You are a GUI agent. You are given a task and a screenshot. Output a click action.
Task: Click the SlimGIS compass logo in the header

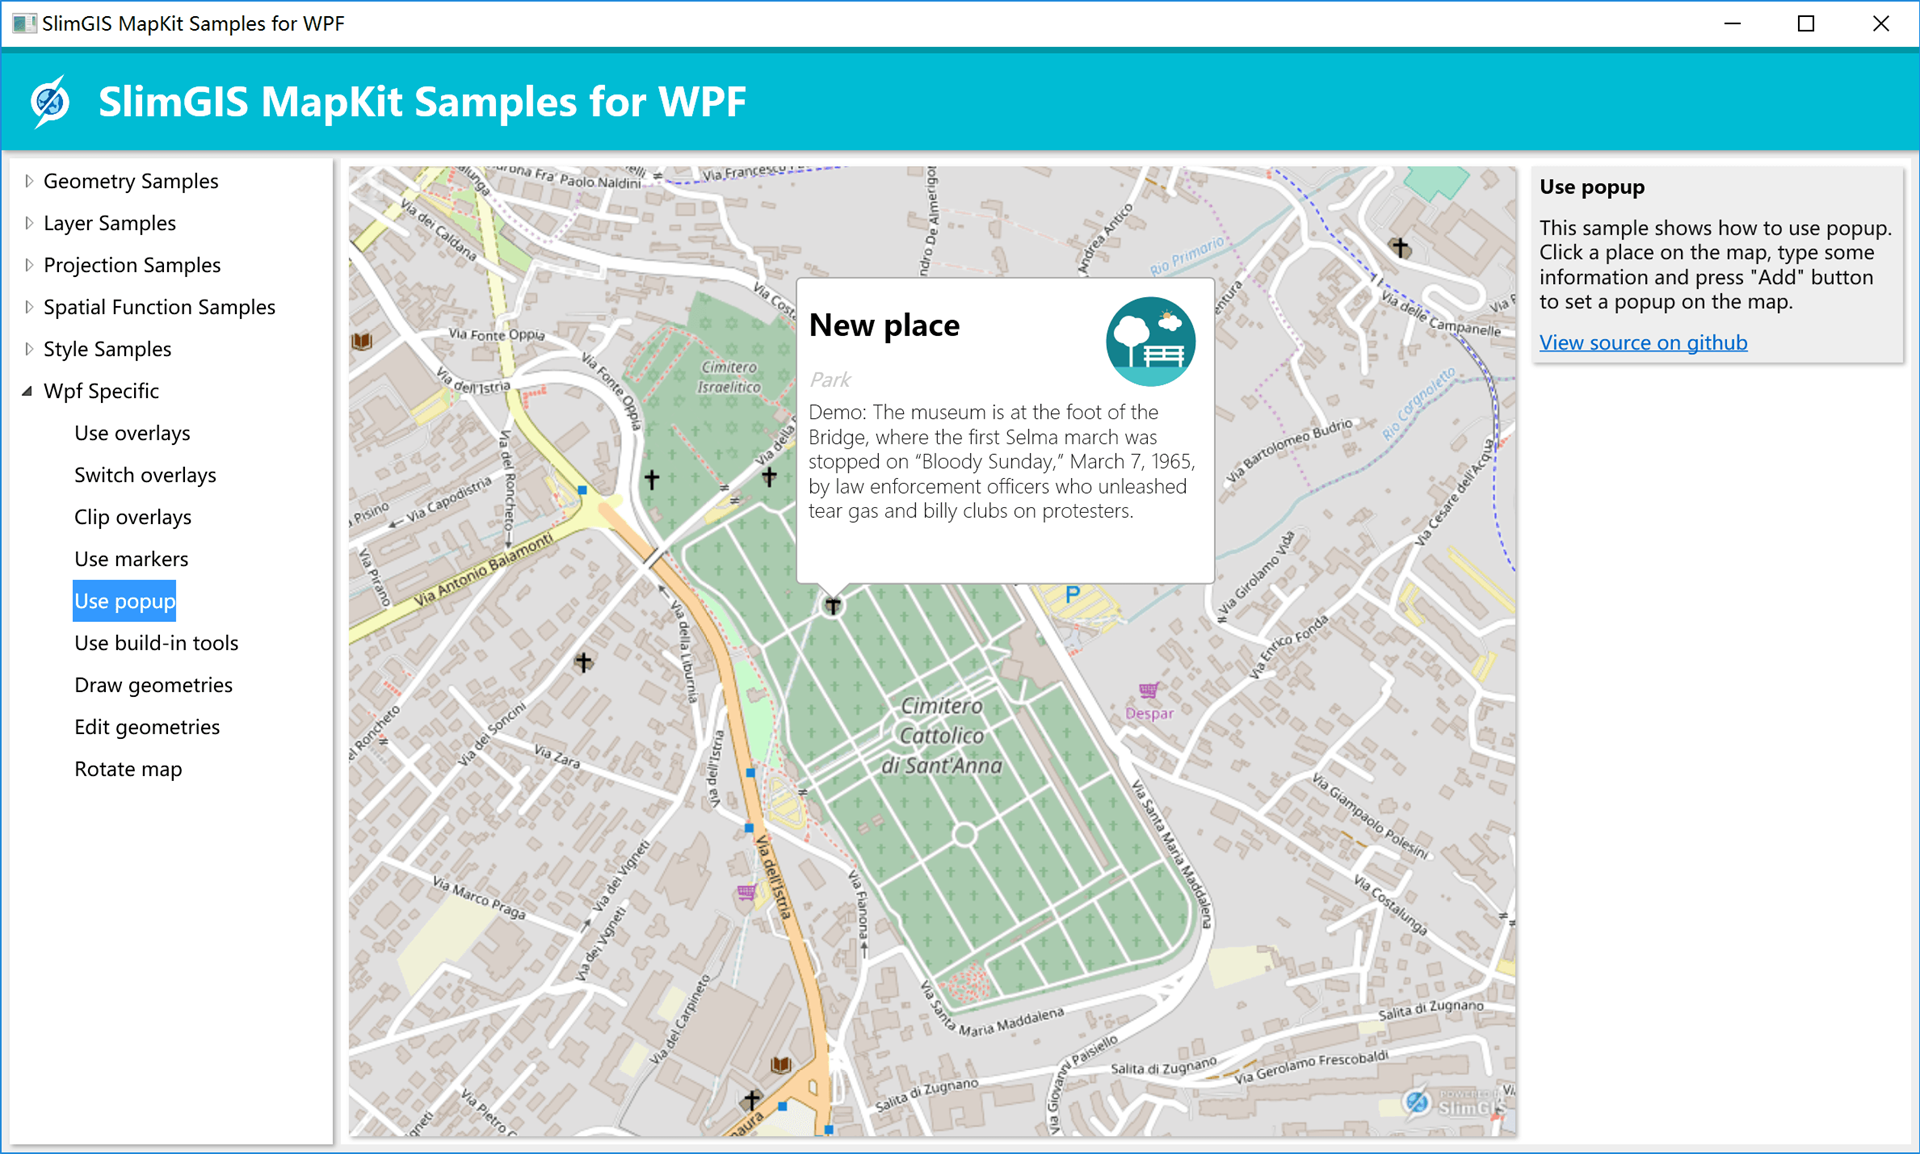[50, 101]
